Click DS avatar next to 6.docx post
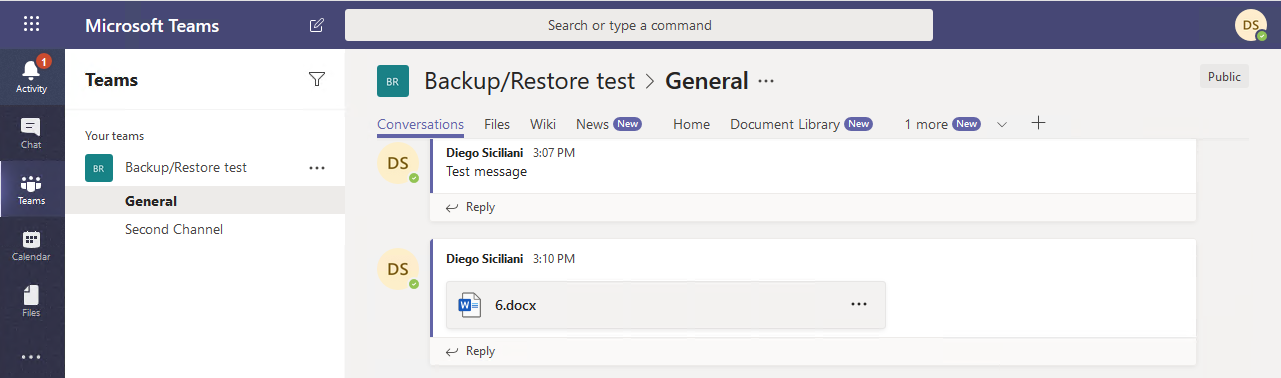 click(x=398, y=269)
